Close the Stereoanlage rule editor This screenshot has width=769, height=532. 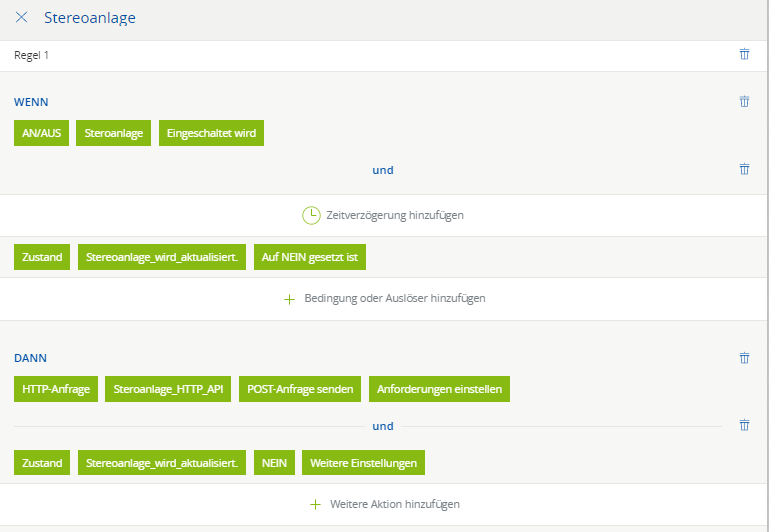tap(21, 18)
